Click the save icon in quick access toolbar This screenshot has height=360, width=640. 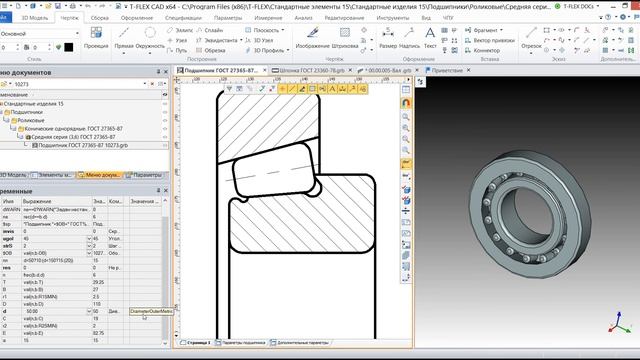pyautogui.click(x=58, y=6)
